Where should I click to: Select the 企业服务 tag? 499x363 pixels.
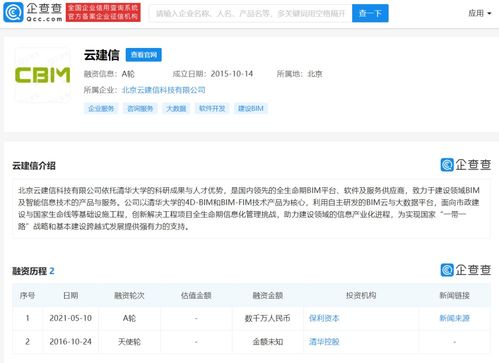pos(101,108)
